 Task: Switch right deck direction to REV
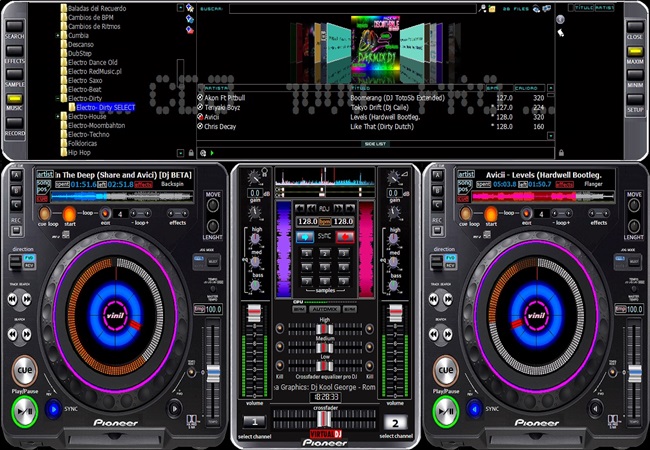(450, 266)
